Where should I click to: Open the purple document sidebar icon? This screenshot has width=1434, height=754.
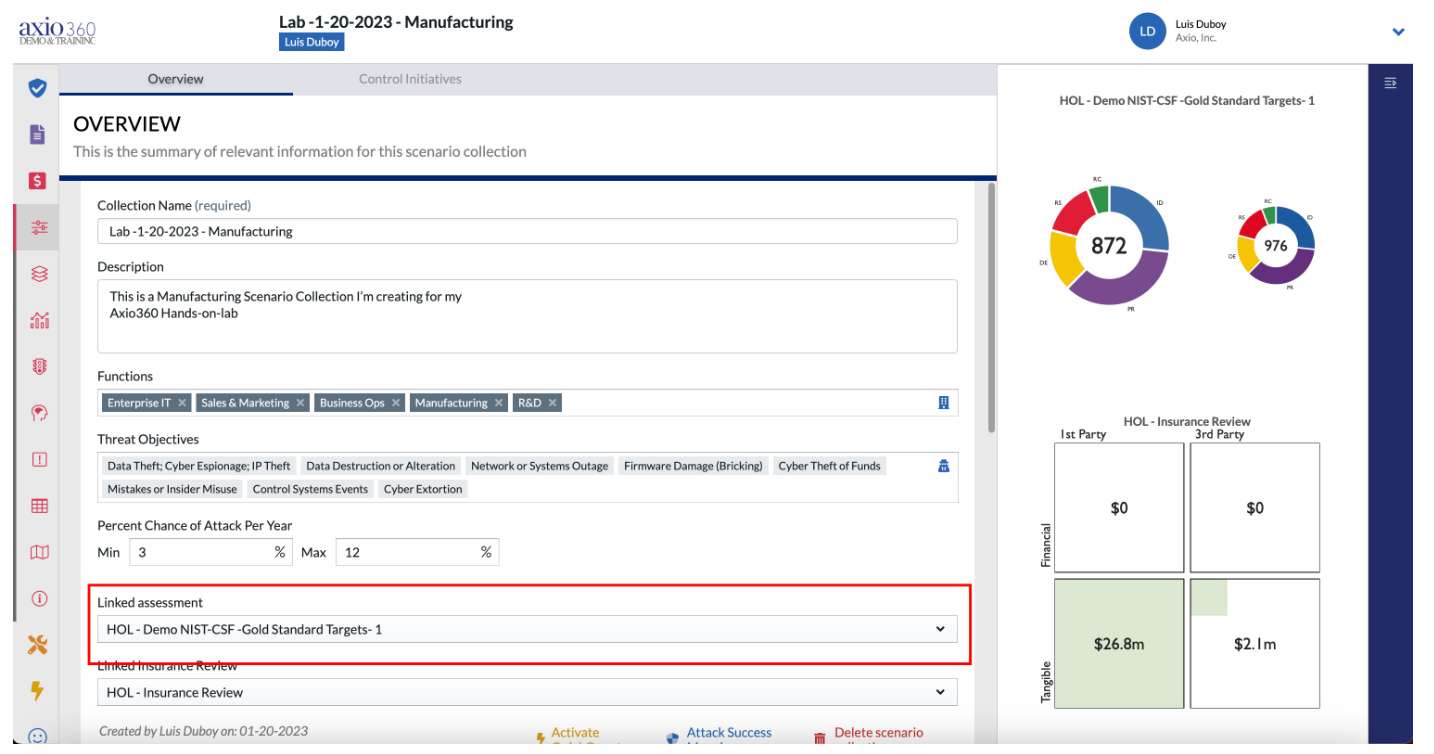(38, 134)
